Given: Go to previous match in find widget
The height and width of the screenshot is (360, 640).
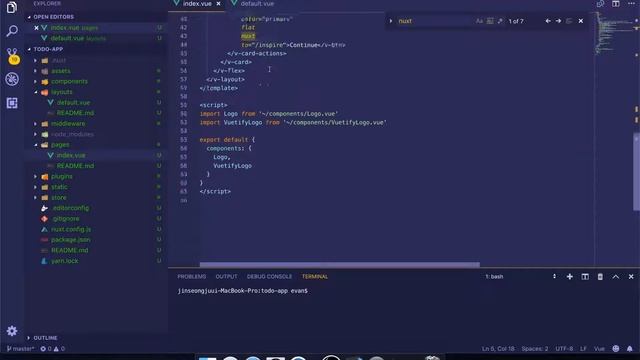Looking at the screenshot, I should [548, 21].
